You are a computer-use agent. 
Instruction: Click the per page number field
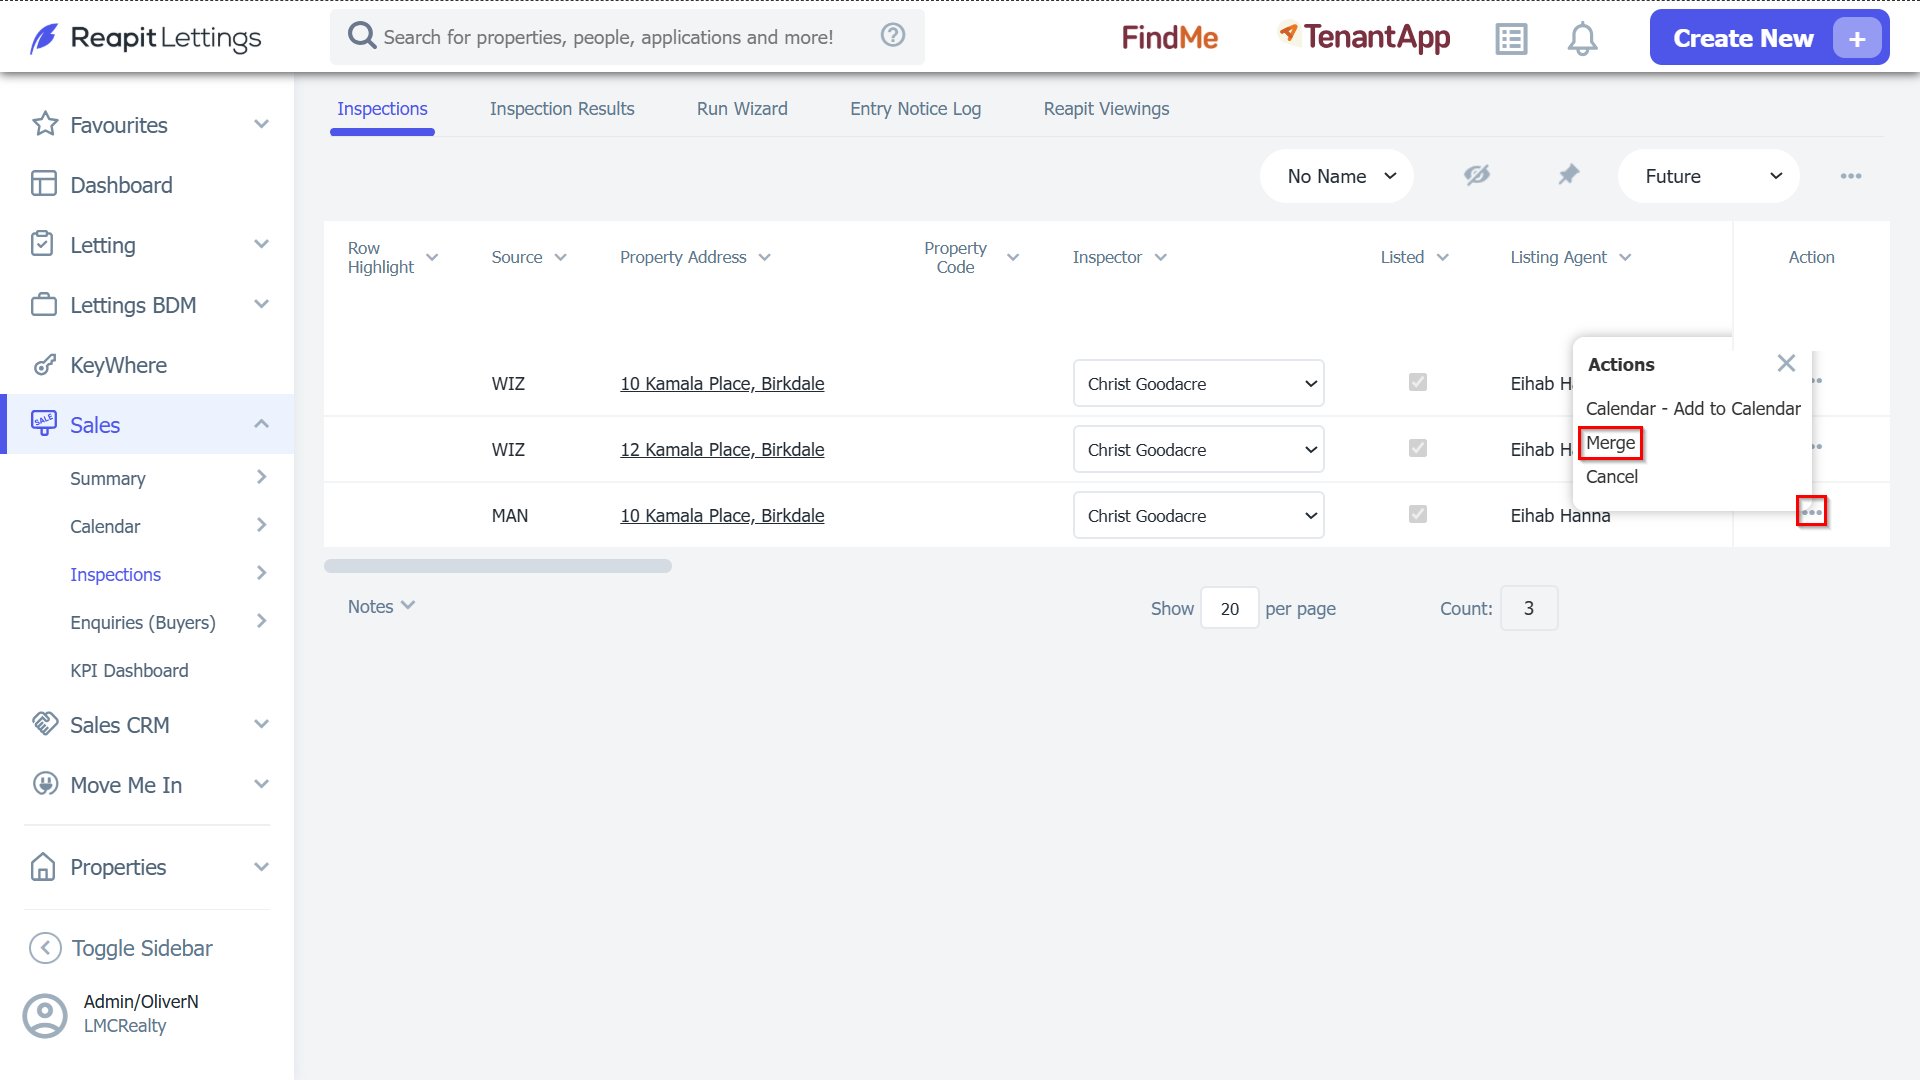[x=1229, y=608]
